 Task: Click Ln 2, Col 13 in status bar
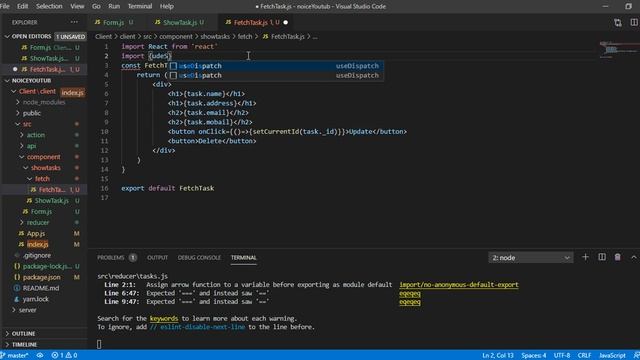(x=498, y=355)
